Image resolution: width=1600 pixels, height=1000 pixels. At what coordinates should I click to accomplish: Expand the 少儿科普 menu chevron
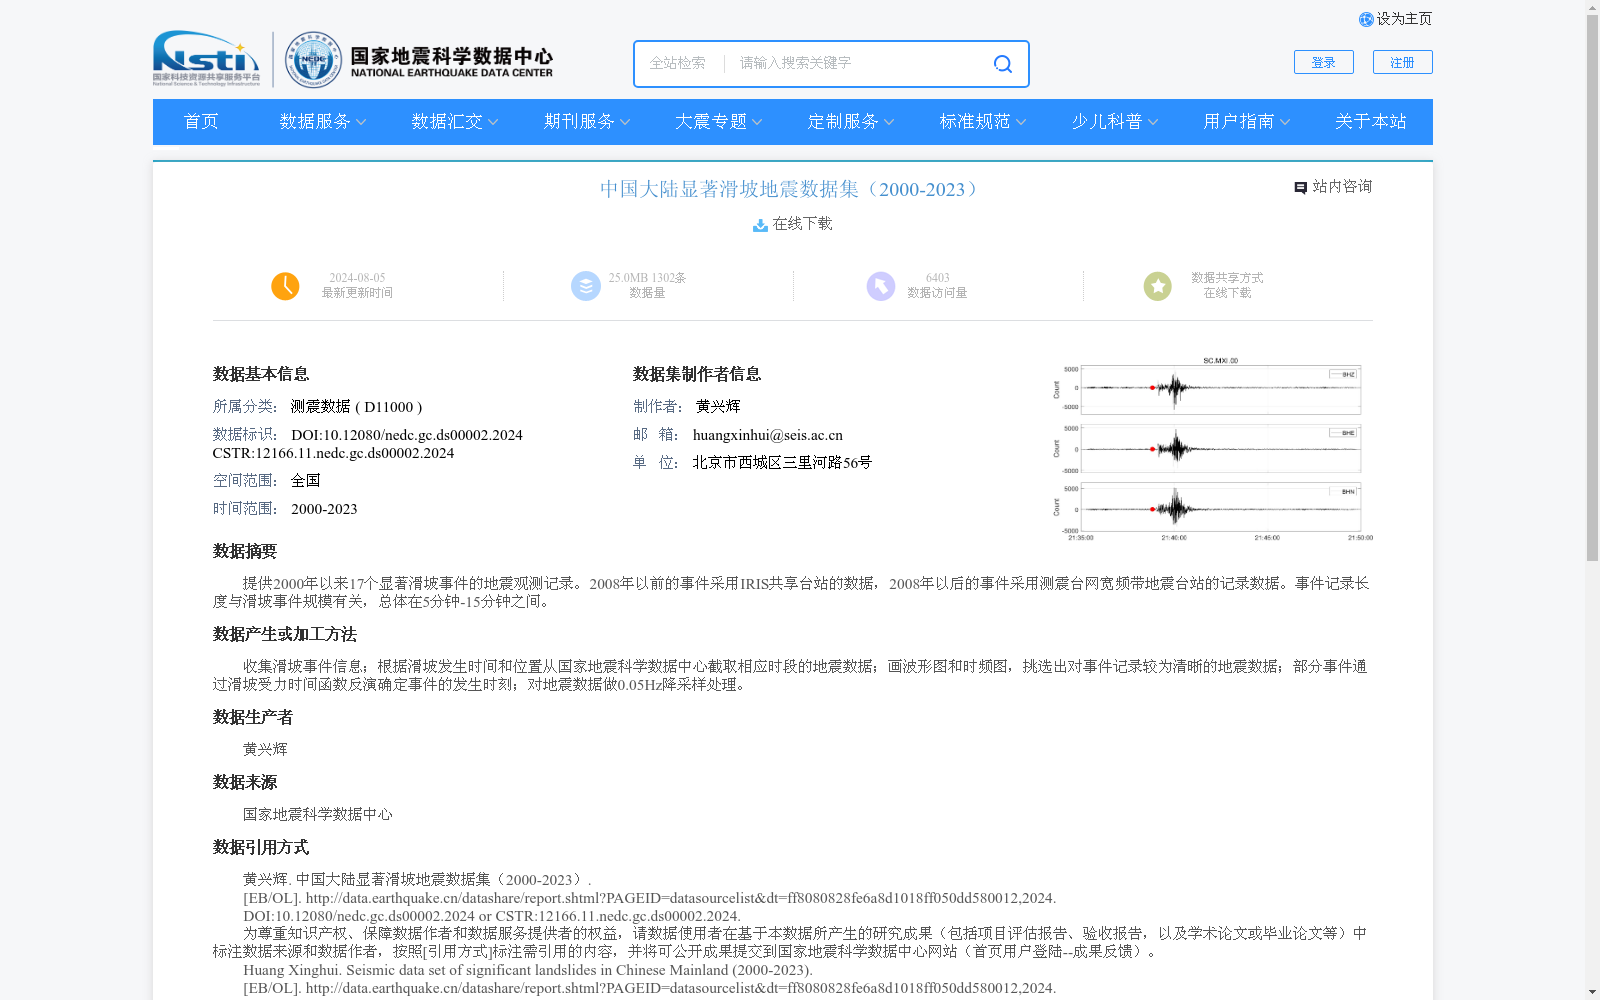1153,122
